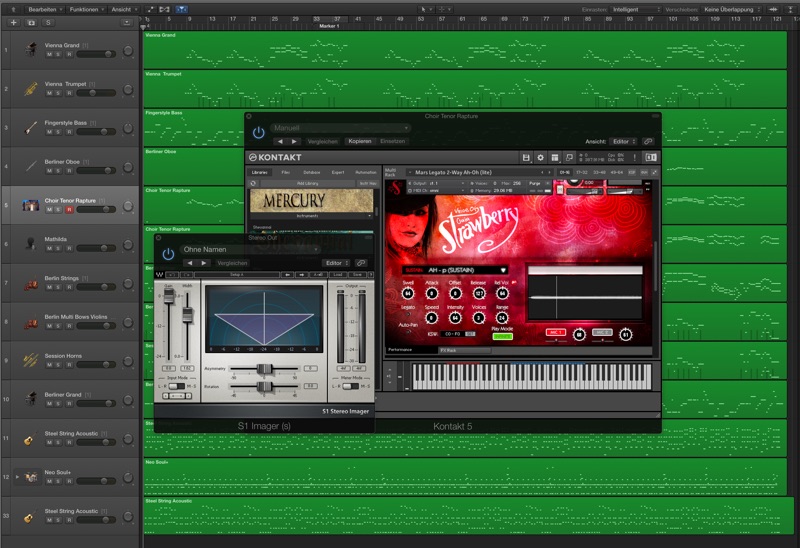Click the Load button in Waves toolbar
The height and width of the screenshot is (548, 800).
click(x=338, y=275)
